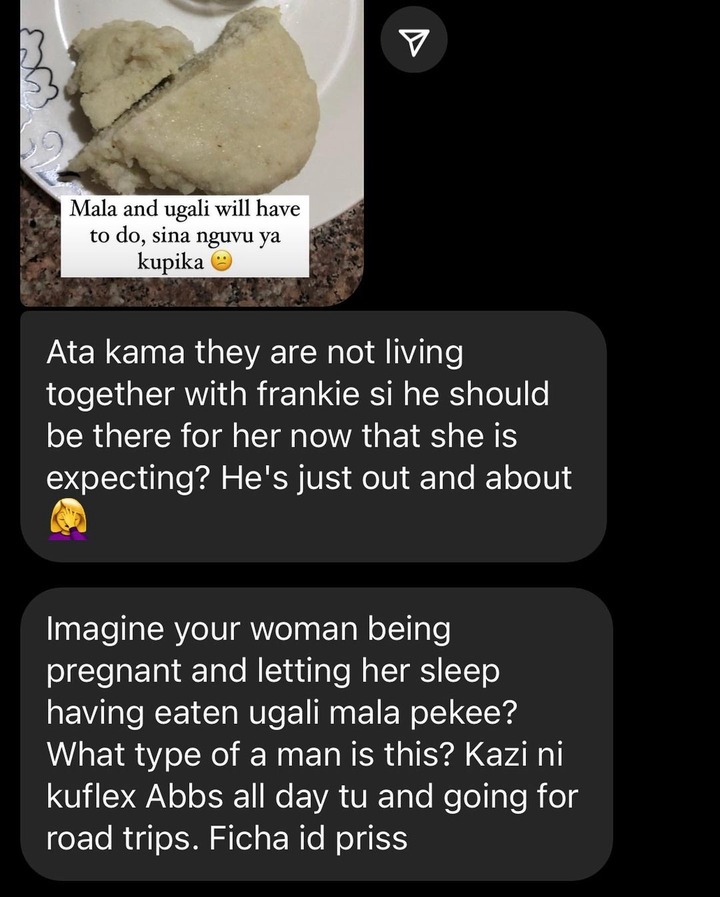Click 'road trips' text in second bubble
Viewport: 720px width, 897px height.
coord(120,839)
